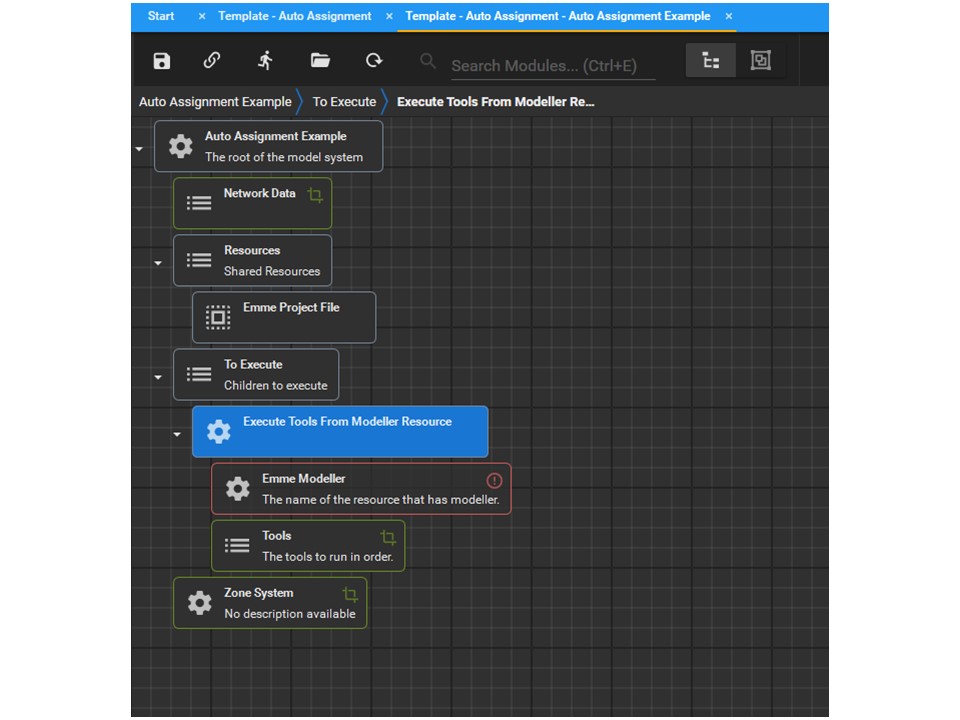
Task: Click the error indicator on Emme Modeller node
Action: pos(493,480)
